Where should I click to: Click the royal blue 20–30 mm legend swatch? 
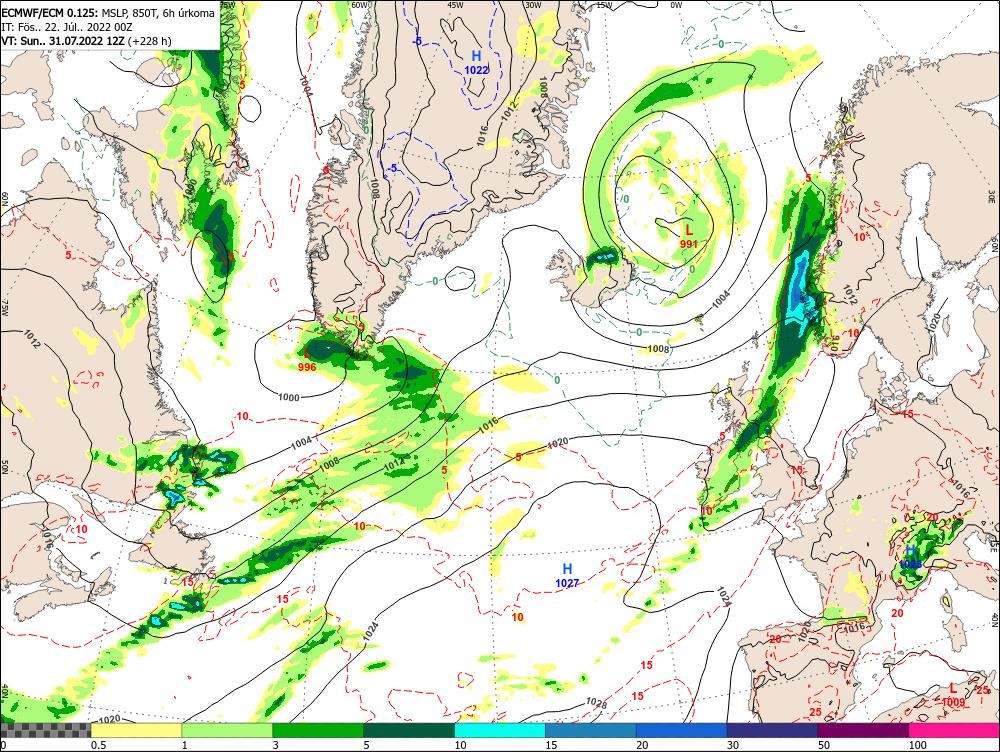point(682,730)
